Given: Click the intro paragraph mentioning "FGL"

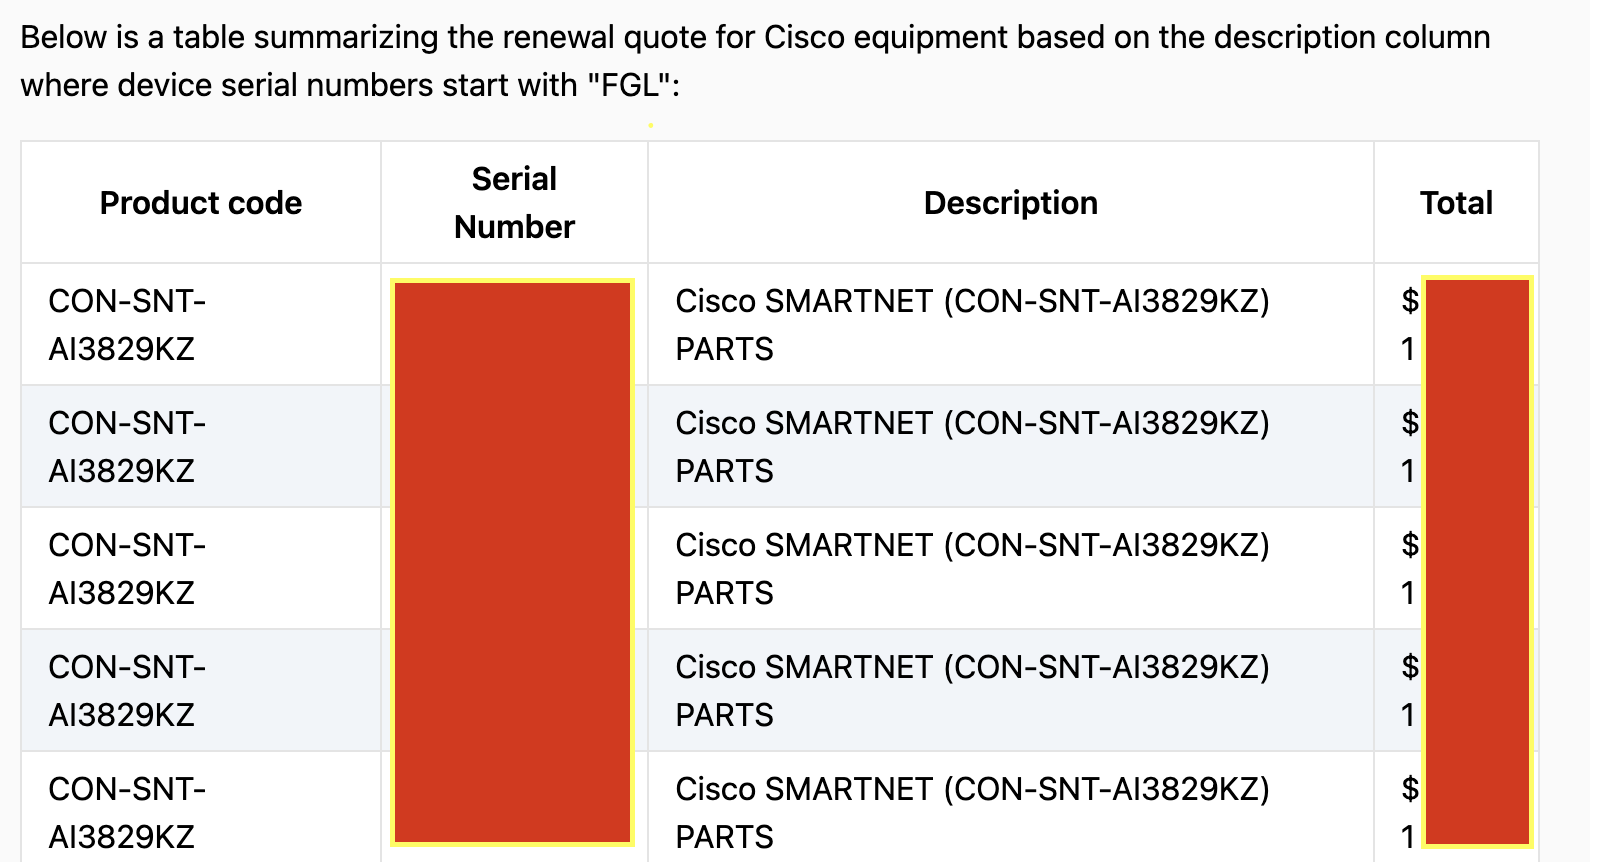Looking at the screenshot, I should click(755, 61).
